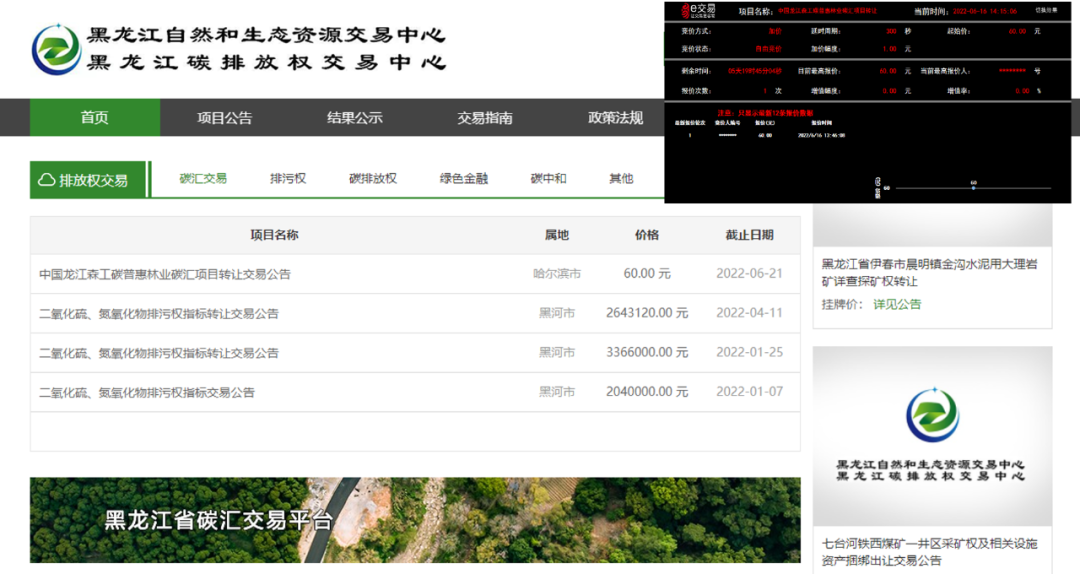Switch to the 绿色金融 sub-tab

tap(464, 178)
